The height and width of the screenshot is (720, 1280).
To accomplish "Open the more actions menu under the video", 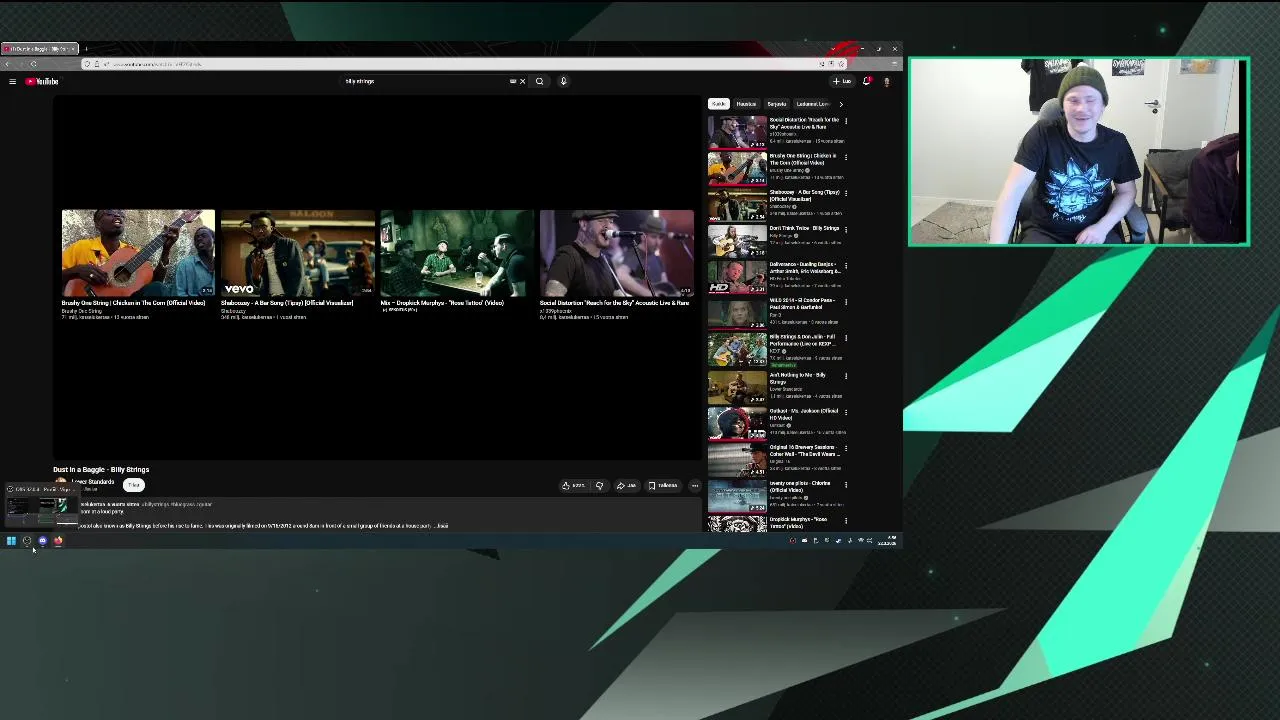I will tap(695, 485).
